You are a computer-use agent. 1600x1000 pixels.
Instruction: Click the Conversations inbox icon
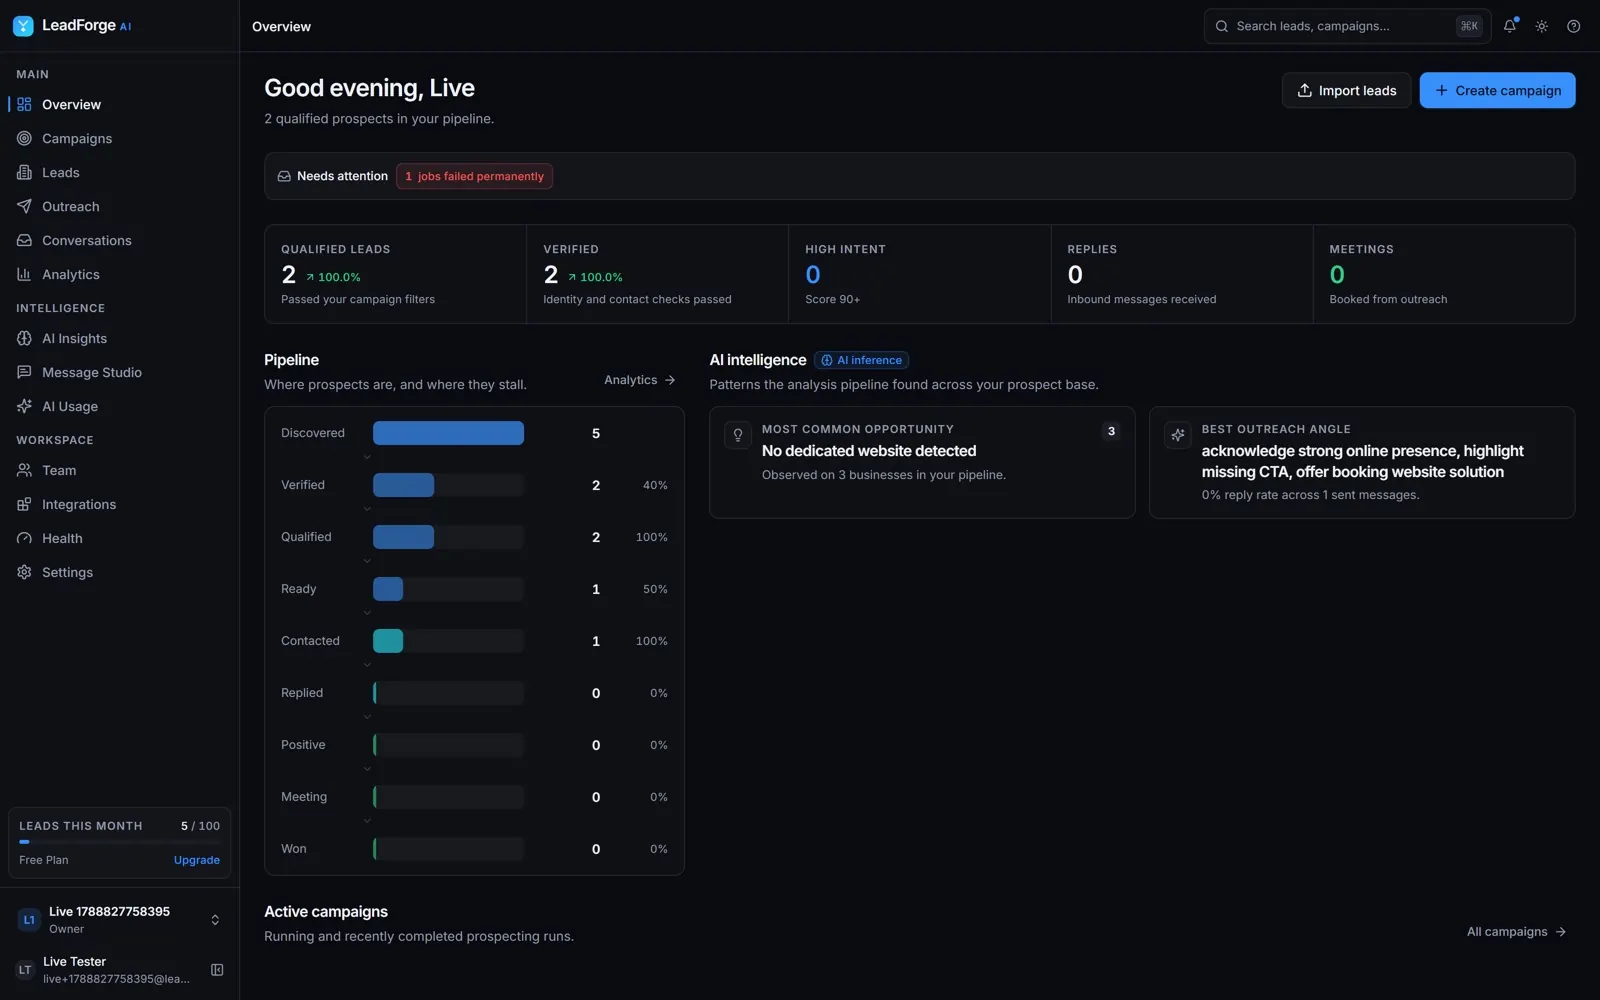pos(24,240)
